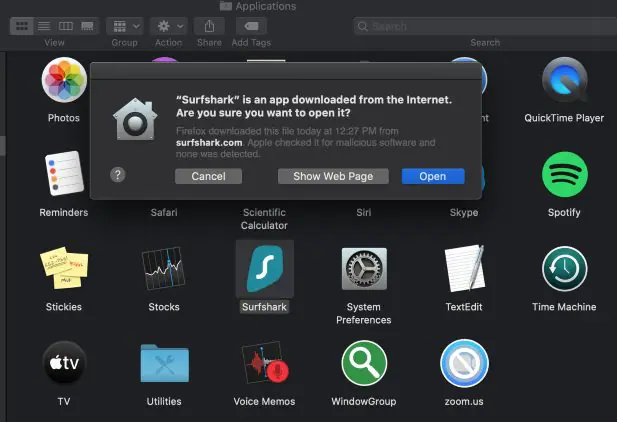Open the Apple TV app icon

coord(64,363)
